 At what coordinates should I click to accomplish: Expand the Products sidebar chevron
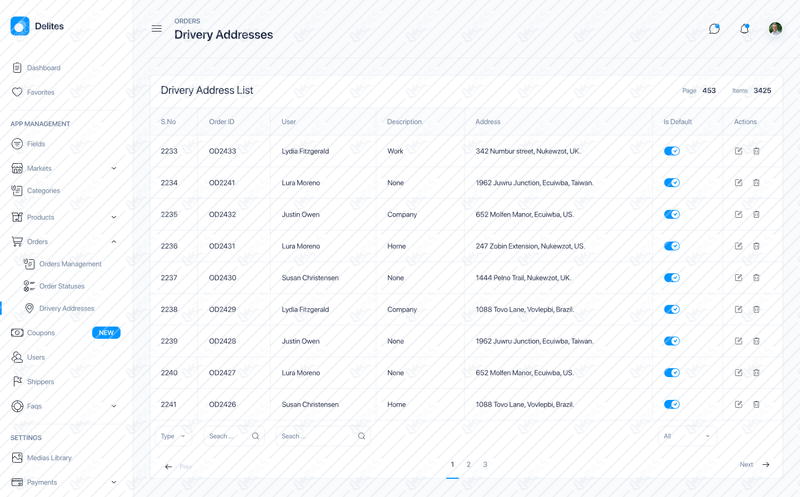(x=114, y=217)
